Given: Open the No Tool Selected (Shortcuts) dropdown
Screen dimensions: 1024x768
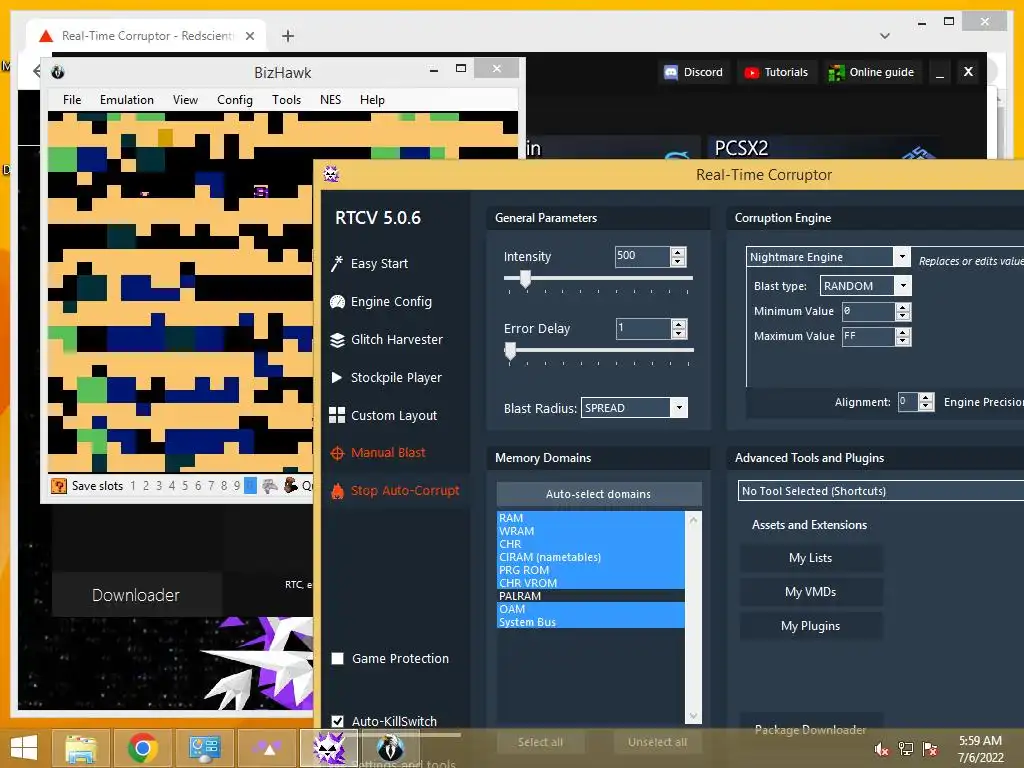Looking at the screenshot, I should 881,491.
